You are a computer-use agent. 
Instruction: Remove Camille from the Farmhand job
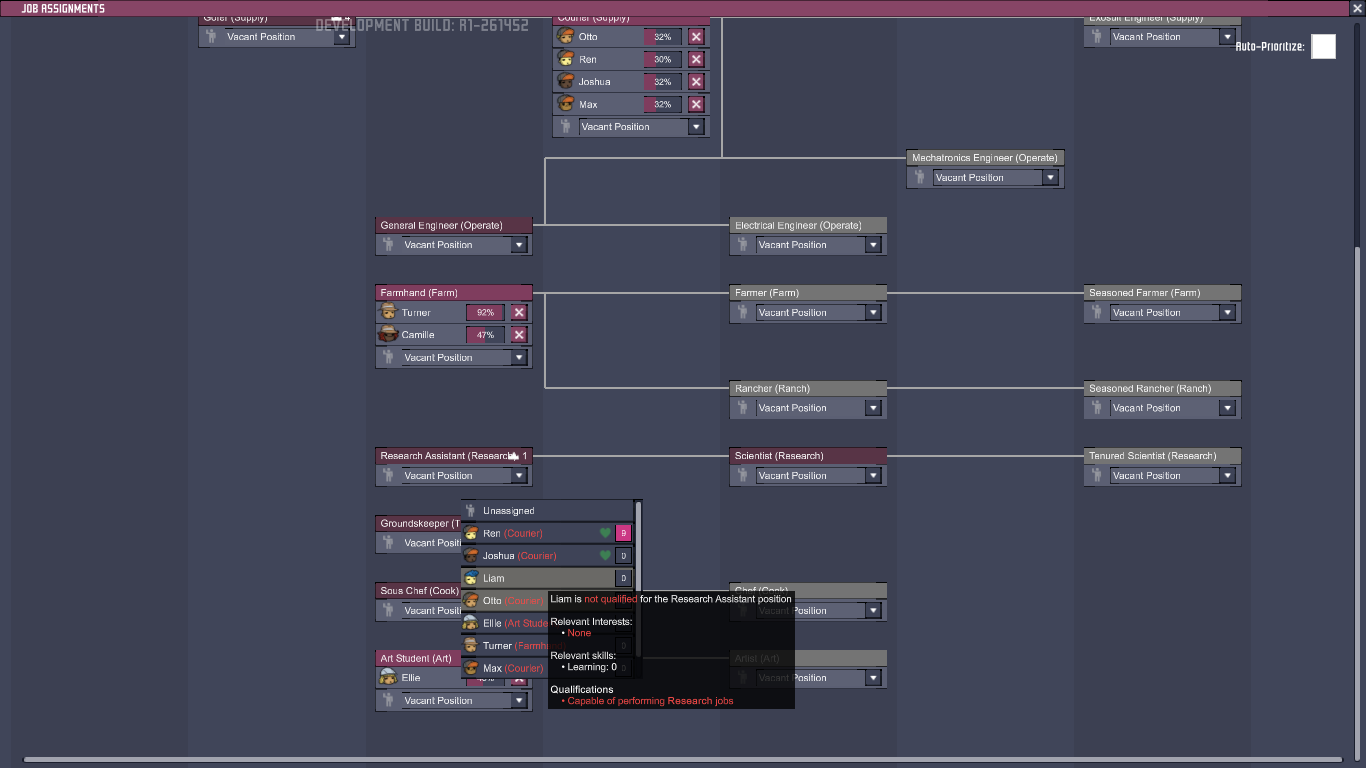click(x=519, y=335)
